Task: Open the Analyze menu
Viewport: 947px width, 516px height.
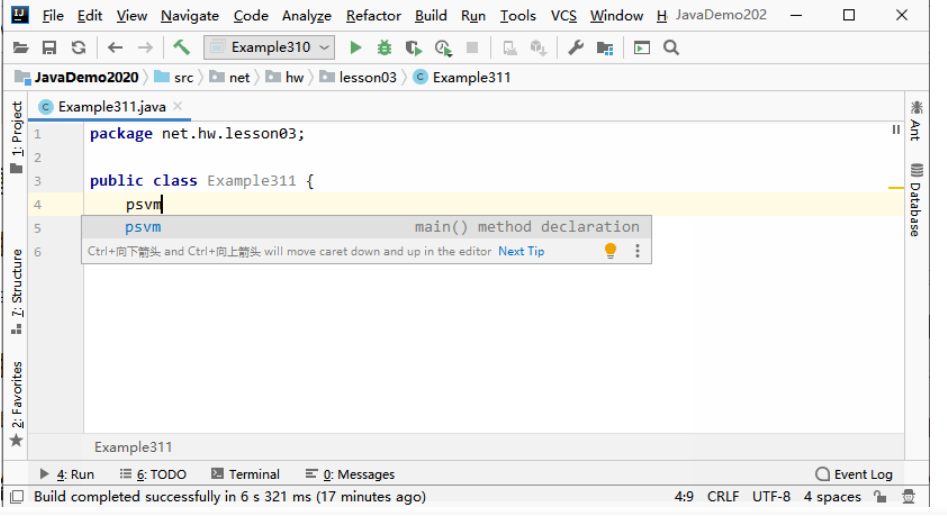Action: tap(307, 16)
